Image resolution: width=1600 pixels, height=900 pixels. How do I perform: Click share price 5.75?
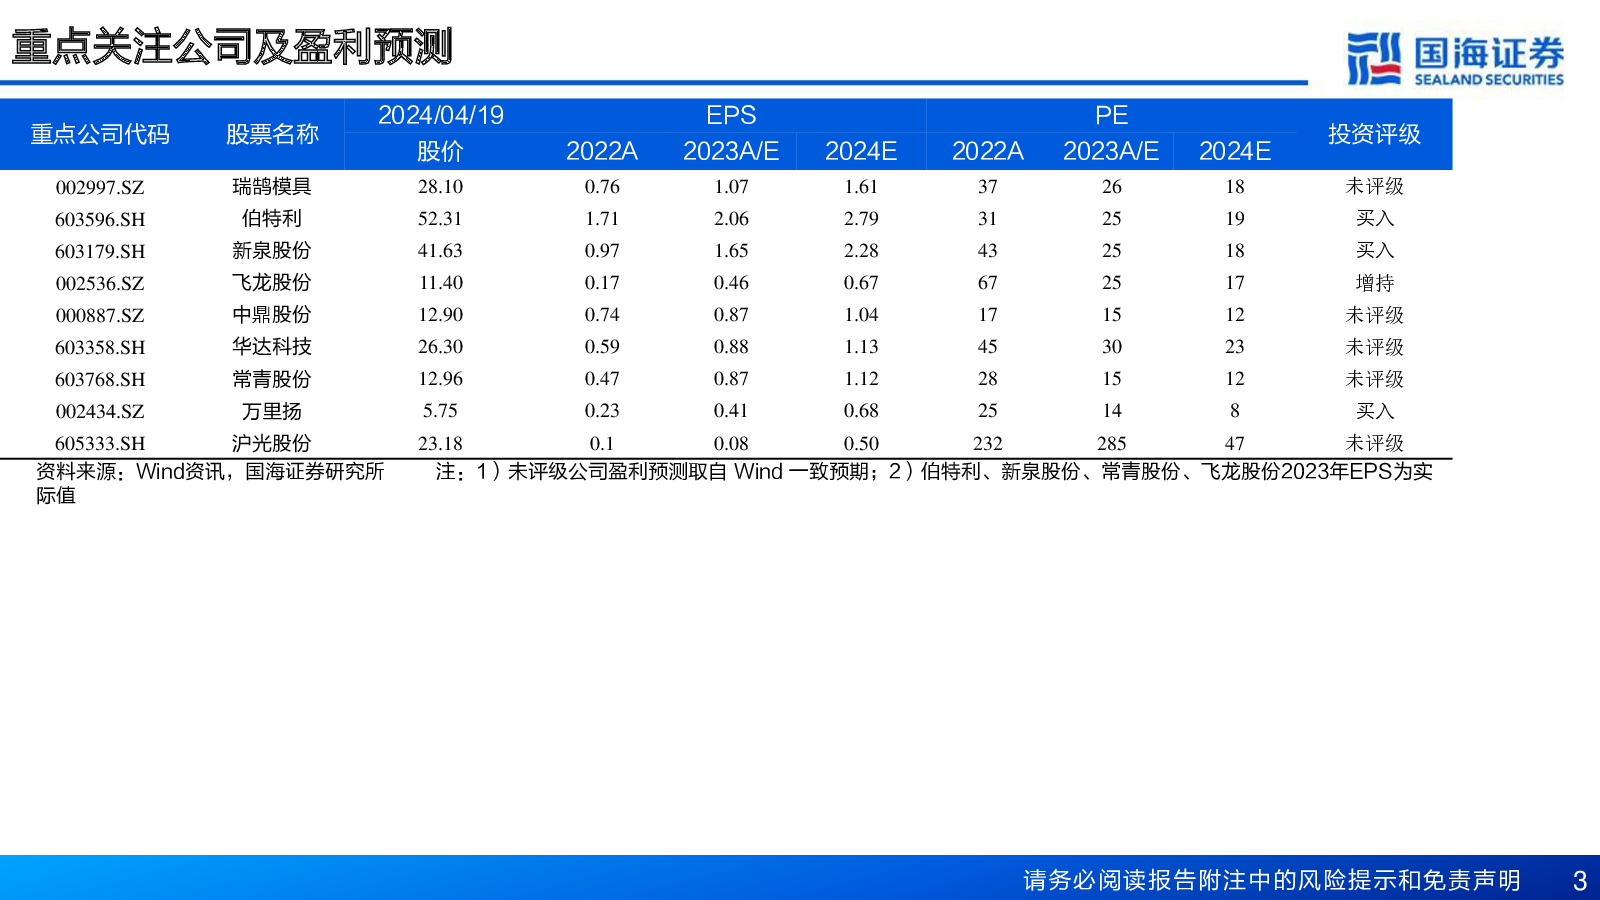[440, 411]
